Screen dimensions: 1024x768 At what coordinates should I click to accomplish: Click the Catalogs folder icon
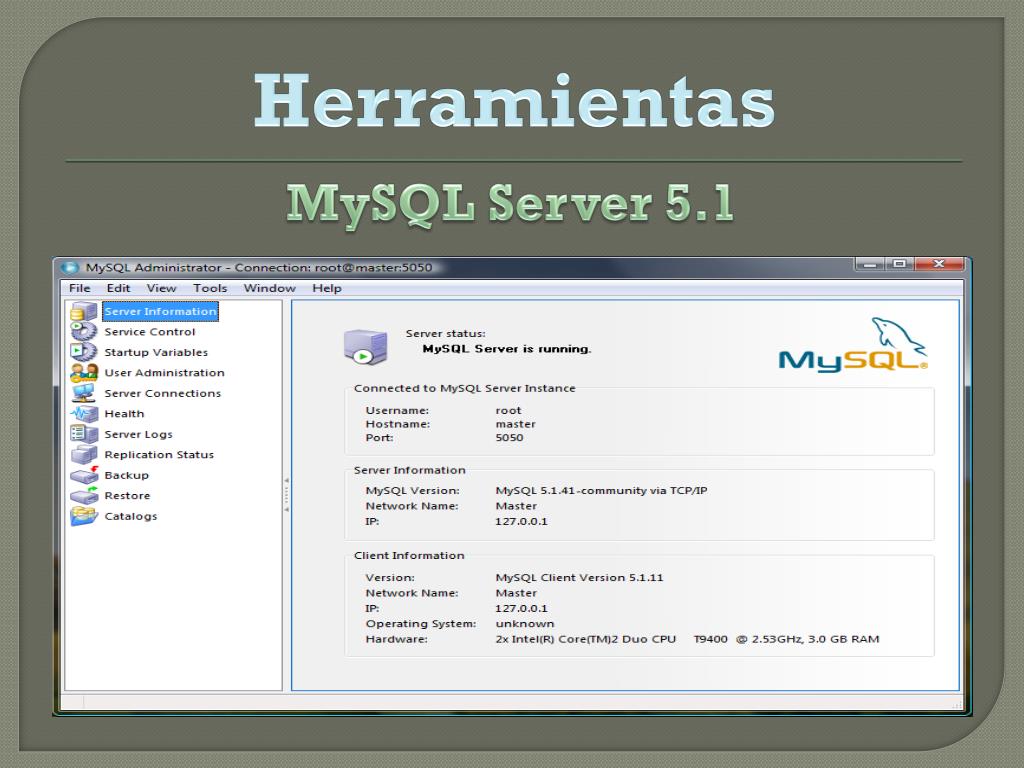click(x=84, y=516)
